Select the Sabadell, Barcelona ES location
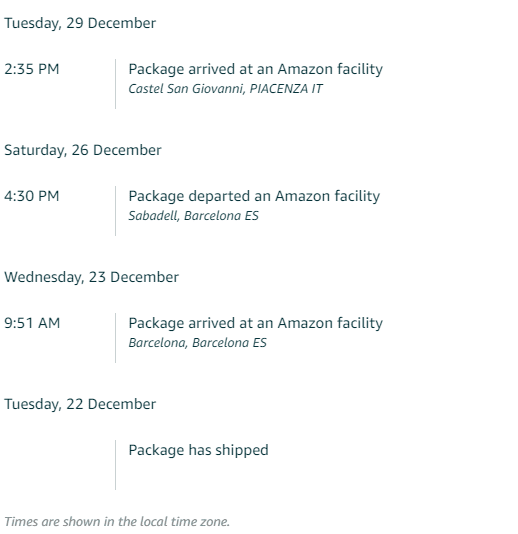Viewport: 518px width, 534px height. (x=193, y=216)
